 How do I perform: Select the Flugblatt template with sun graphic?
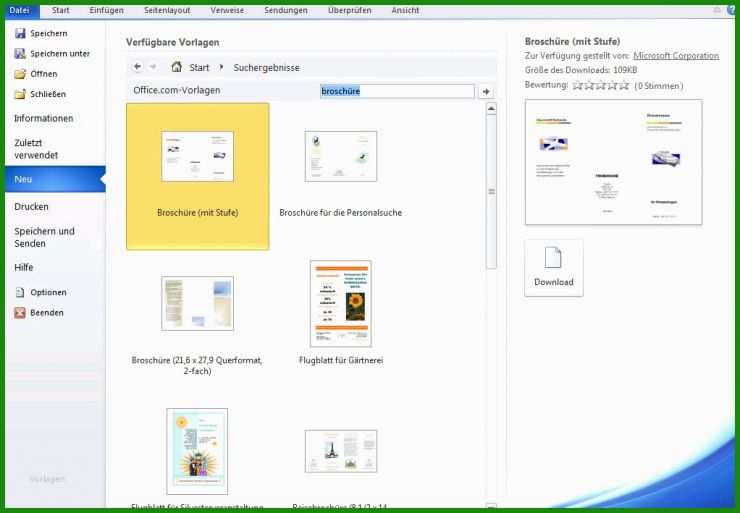pyautogui.click(x=197, y=452)
